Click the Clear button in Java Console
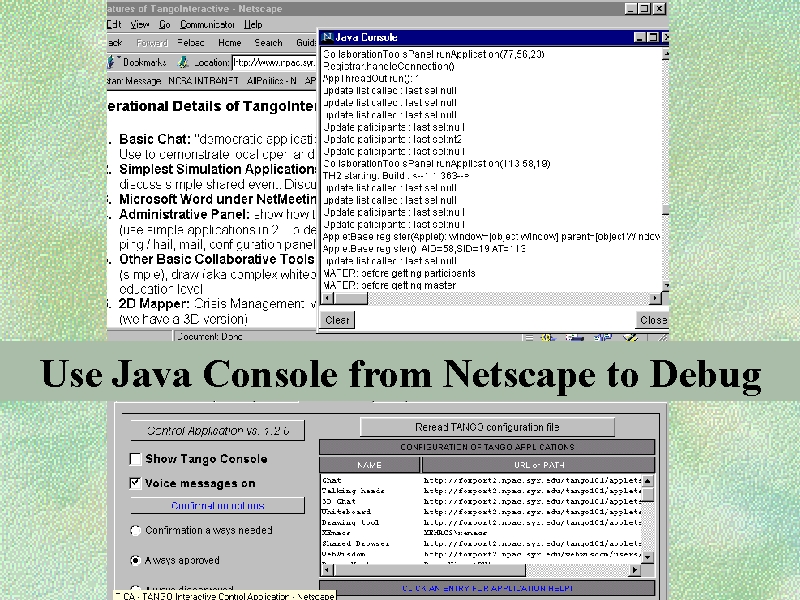The image size is (800, 600). pyautogui.click(x=337, y=320)
